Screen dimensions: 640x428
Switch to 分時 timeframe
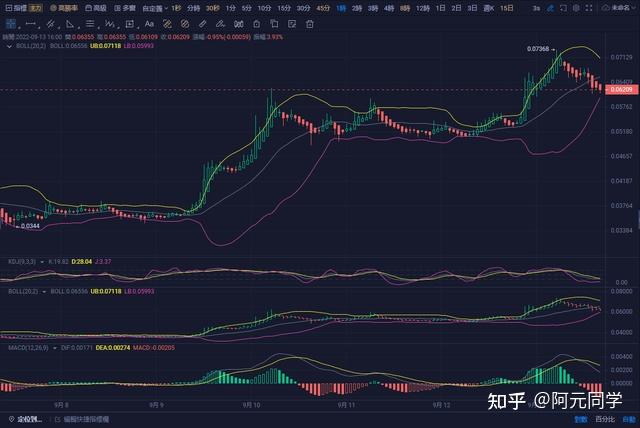(193, 8)
